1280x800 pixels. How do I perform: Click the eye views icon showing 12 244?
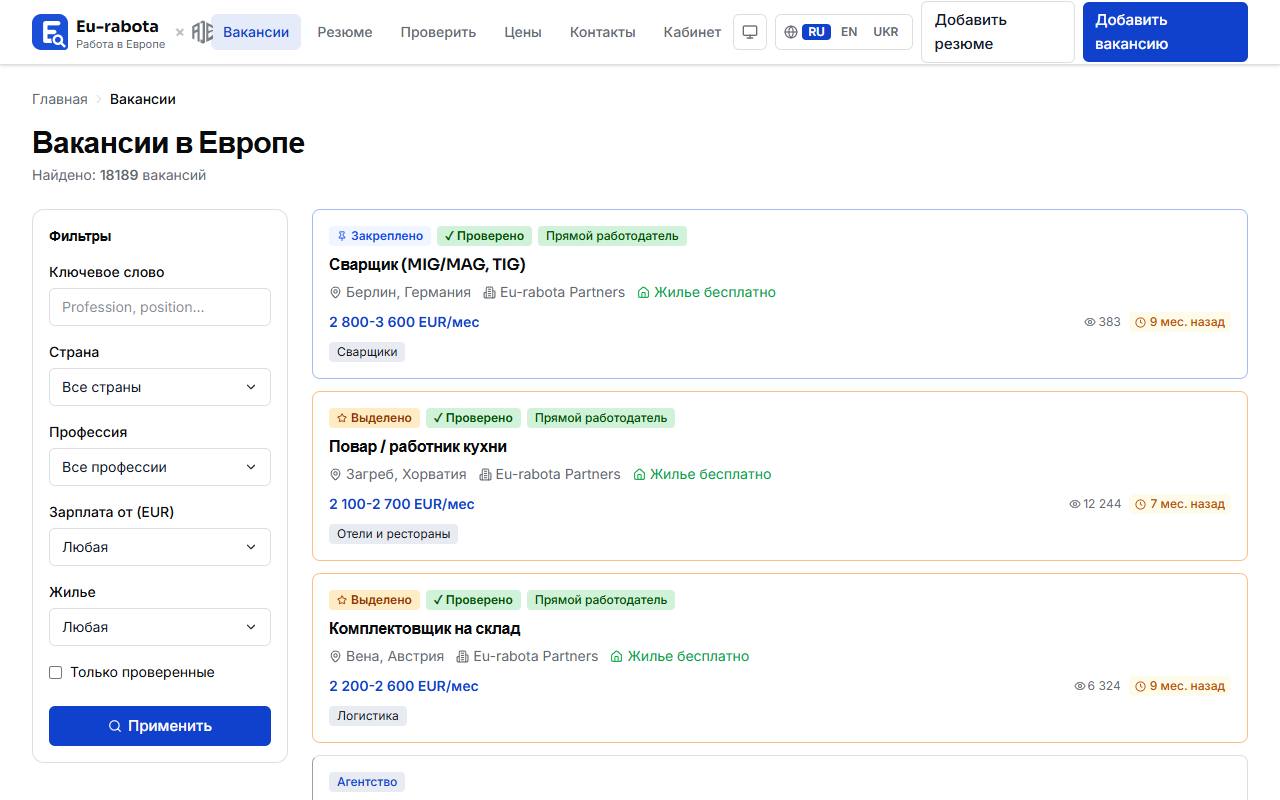(1075, 504)
